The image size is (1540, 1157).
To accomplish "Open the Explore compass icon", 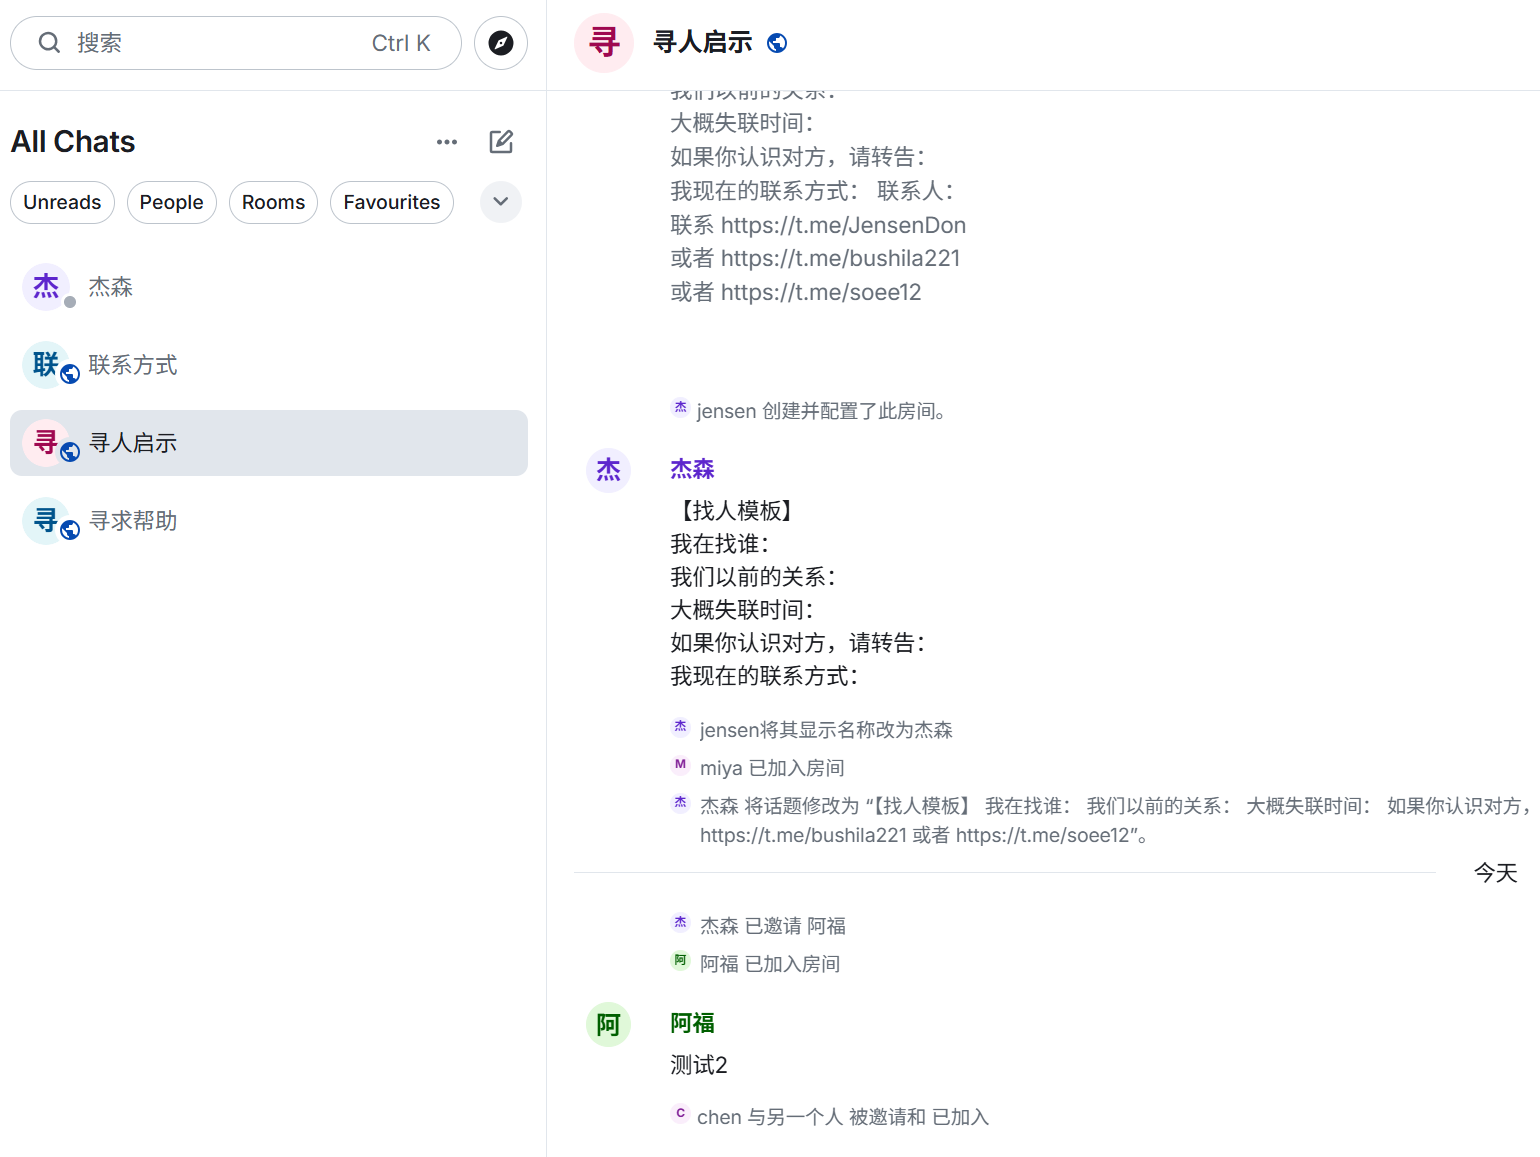I will pyautogui.click(x=501, y=43).
